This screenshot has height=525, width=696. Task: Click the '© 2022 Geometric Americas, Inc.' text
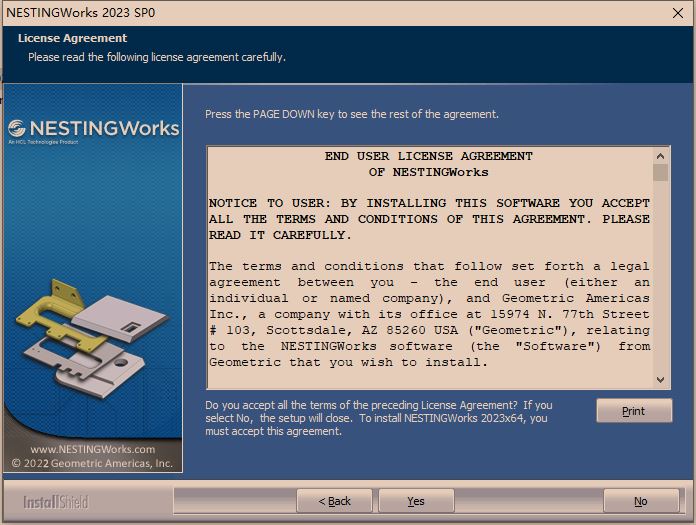click(x=92, y=463)
